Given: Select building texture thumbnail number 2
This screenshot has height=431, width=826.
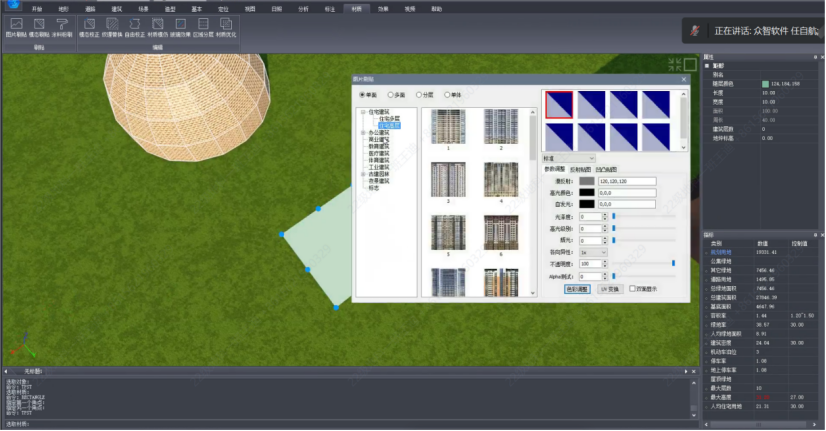Looking at the screenshot, I should coord(503,125).
